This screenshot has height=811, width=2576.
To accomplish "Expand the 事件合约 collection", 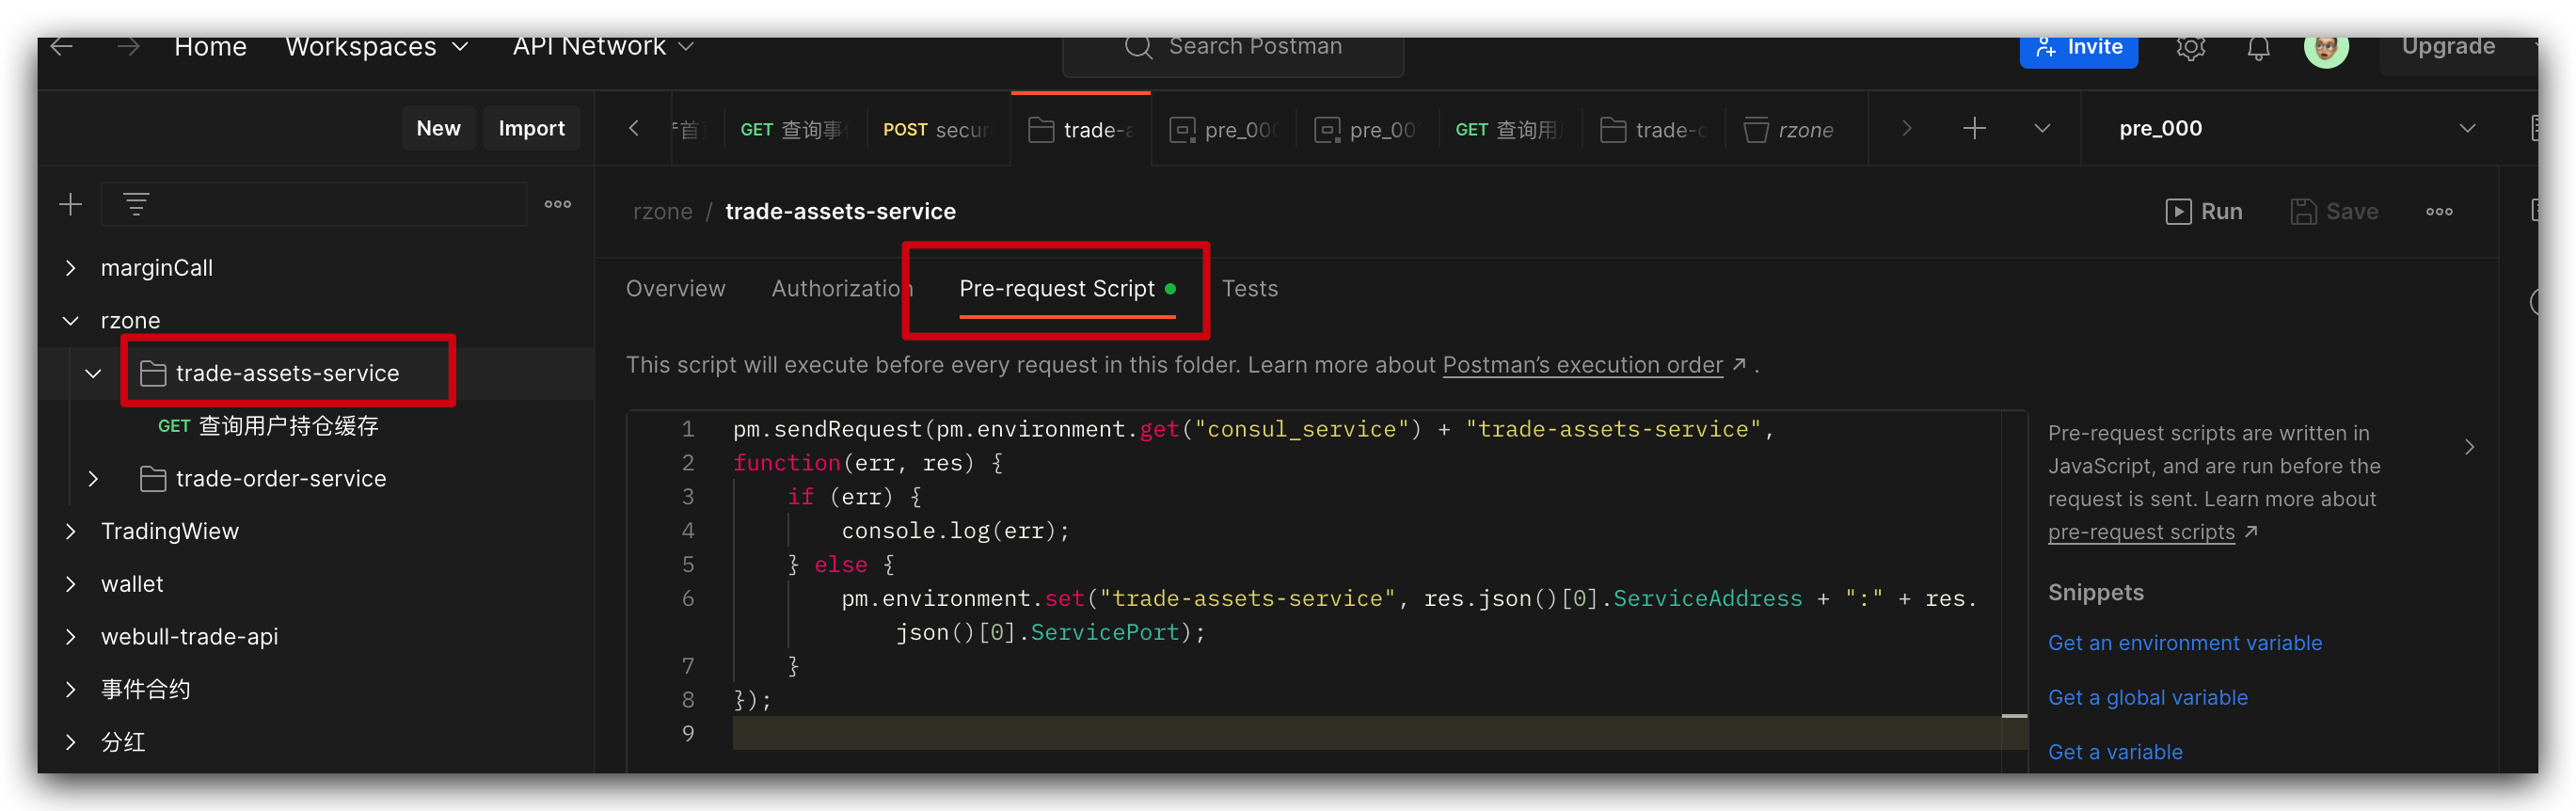I will tap(70, 689).
